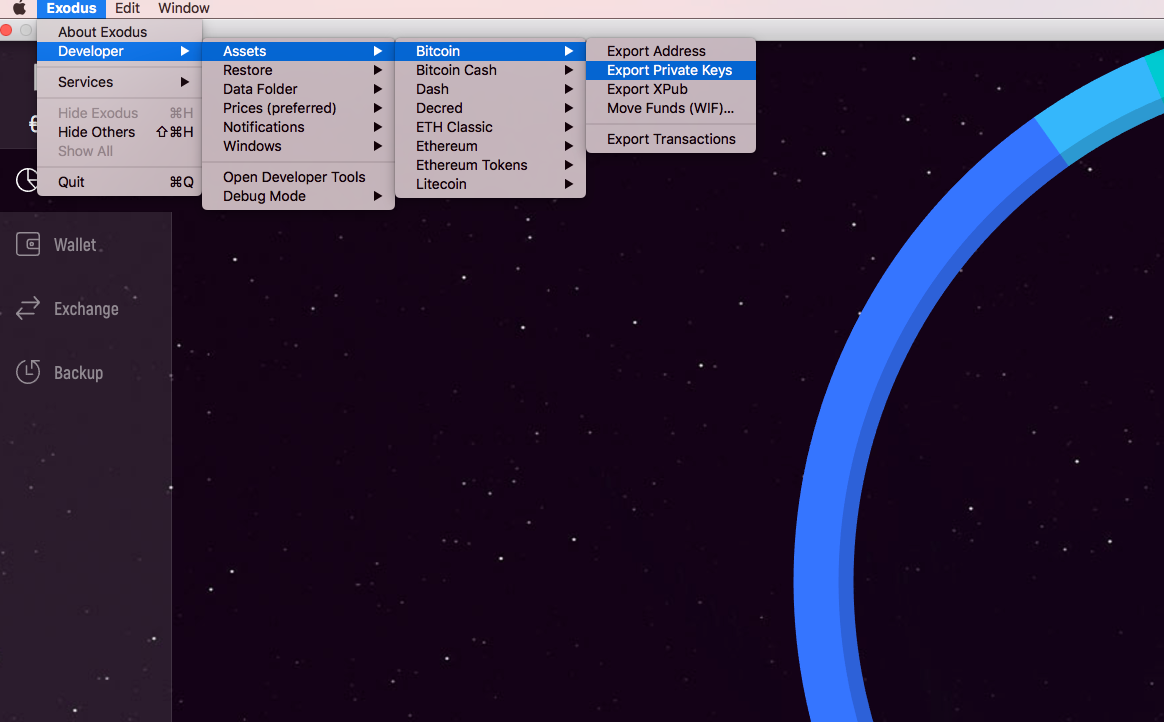Choose Hide Others
This screenshot has width=1164, height=722.
coord(120,132)
